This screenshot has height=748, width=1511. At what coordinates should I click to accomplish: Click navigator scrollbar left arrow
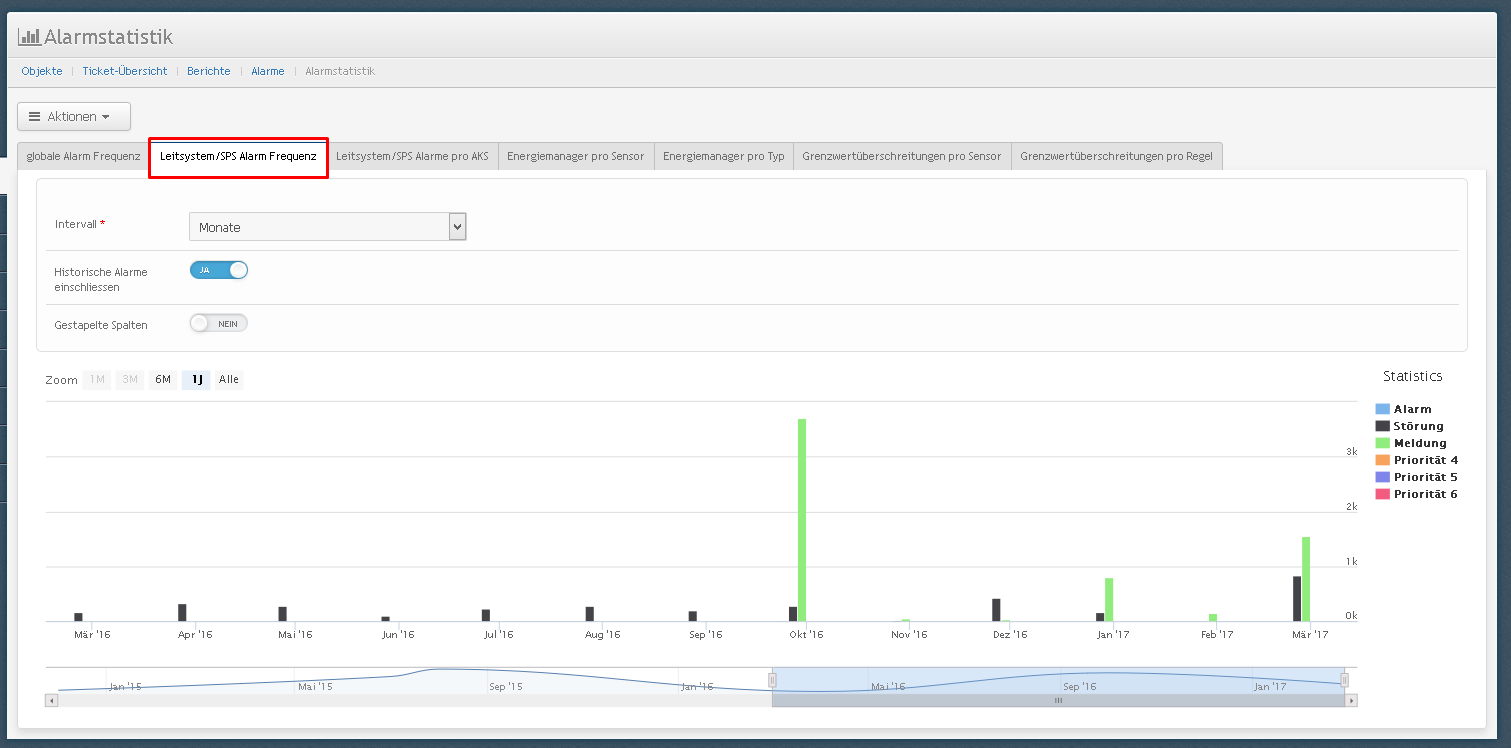52,701
